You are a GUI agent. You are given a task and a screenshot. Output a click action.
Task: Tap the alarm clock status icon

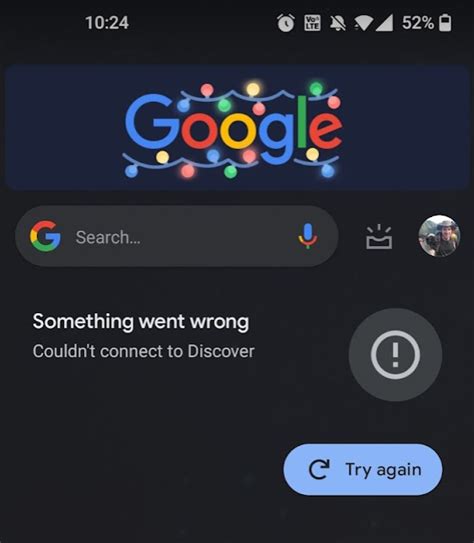point(286,23)
